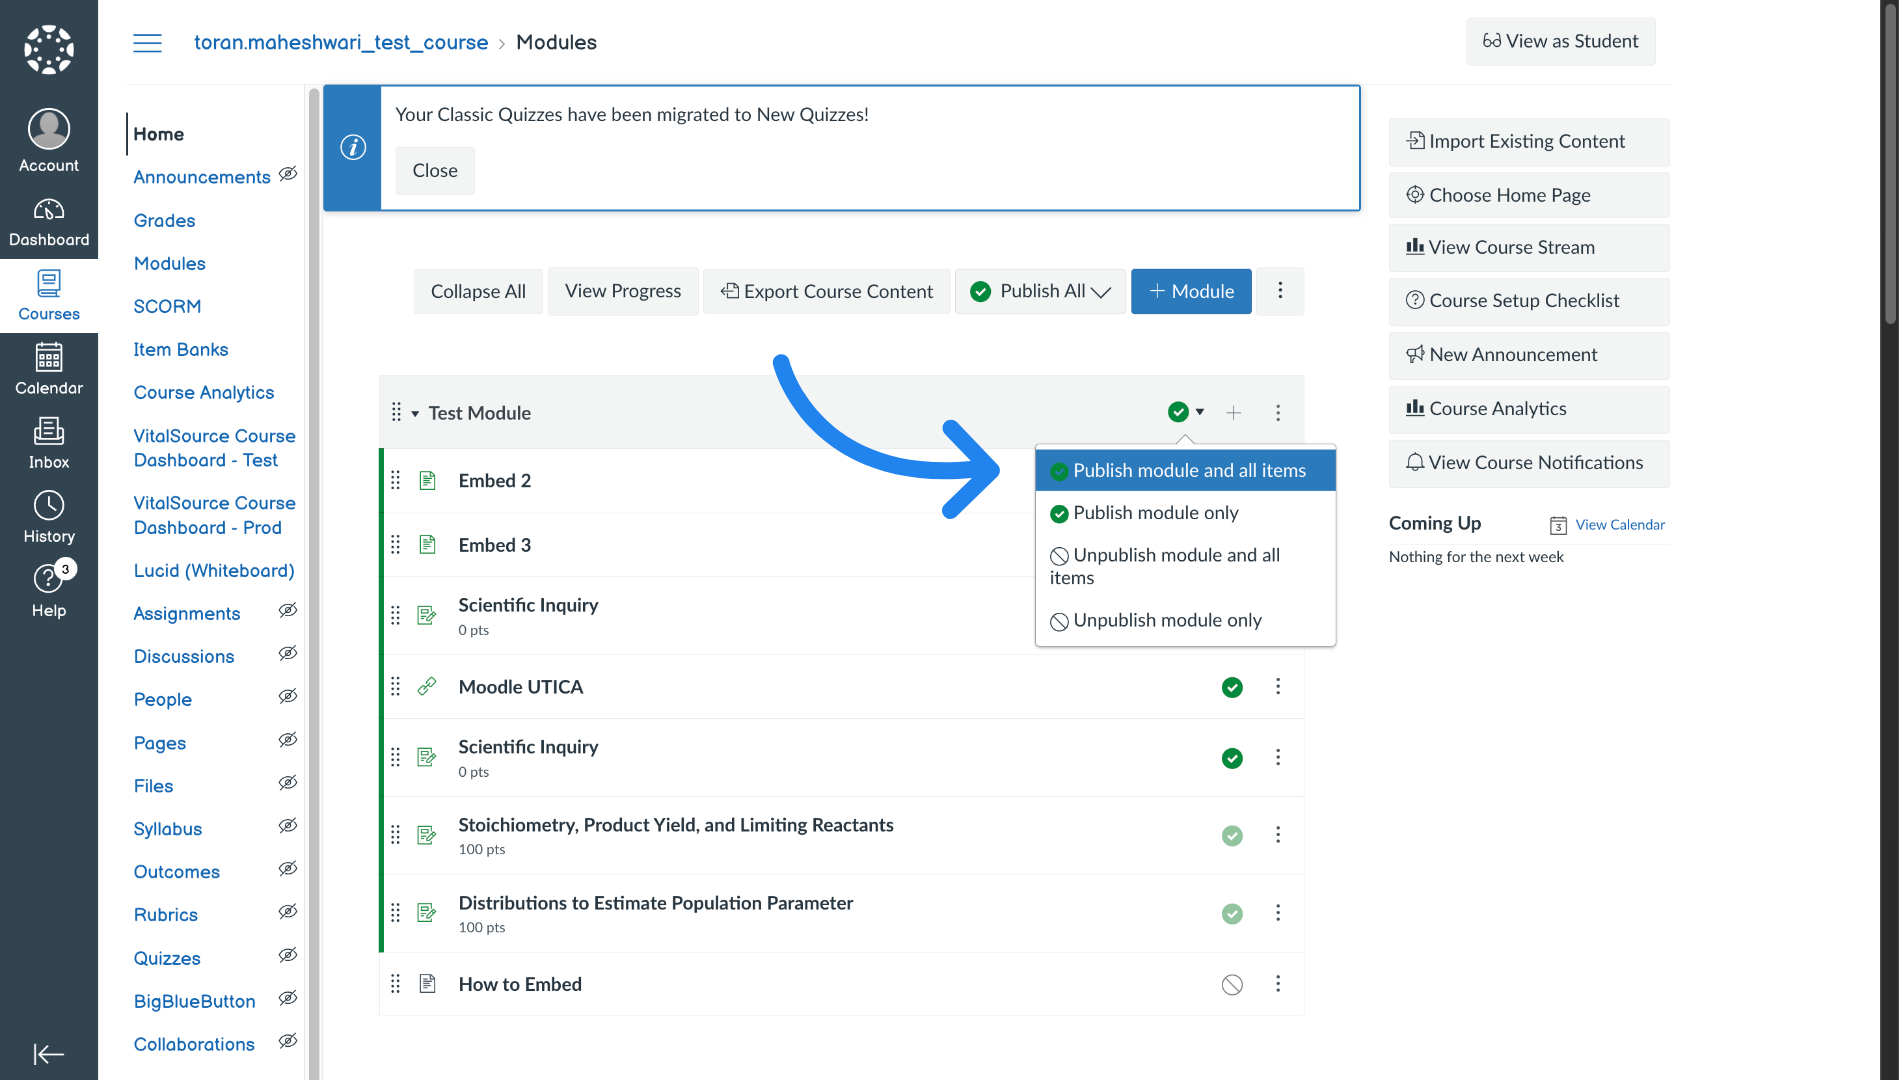The height and width of the screenshot is (1080, 1899).
Task: Click the page icon for Embed 3
Action: point(427,544)
